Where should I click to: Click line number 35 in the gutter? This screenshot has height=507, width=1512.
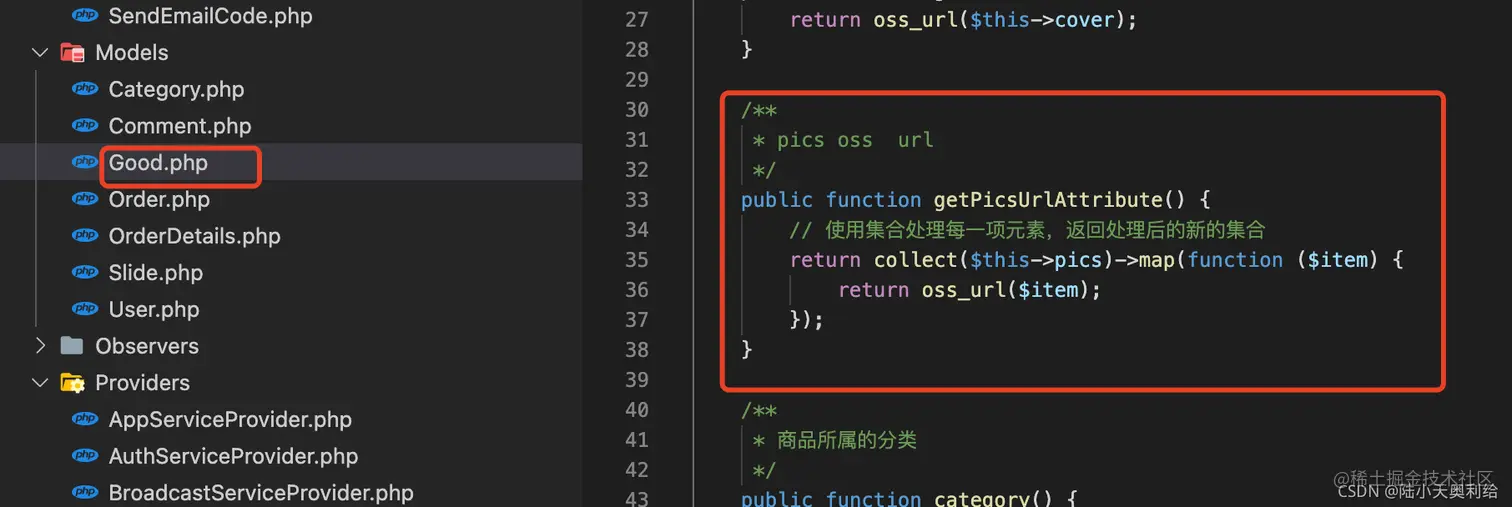[x=637, y=259]
